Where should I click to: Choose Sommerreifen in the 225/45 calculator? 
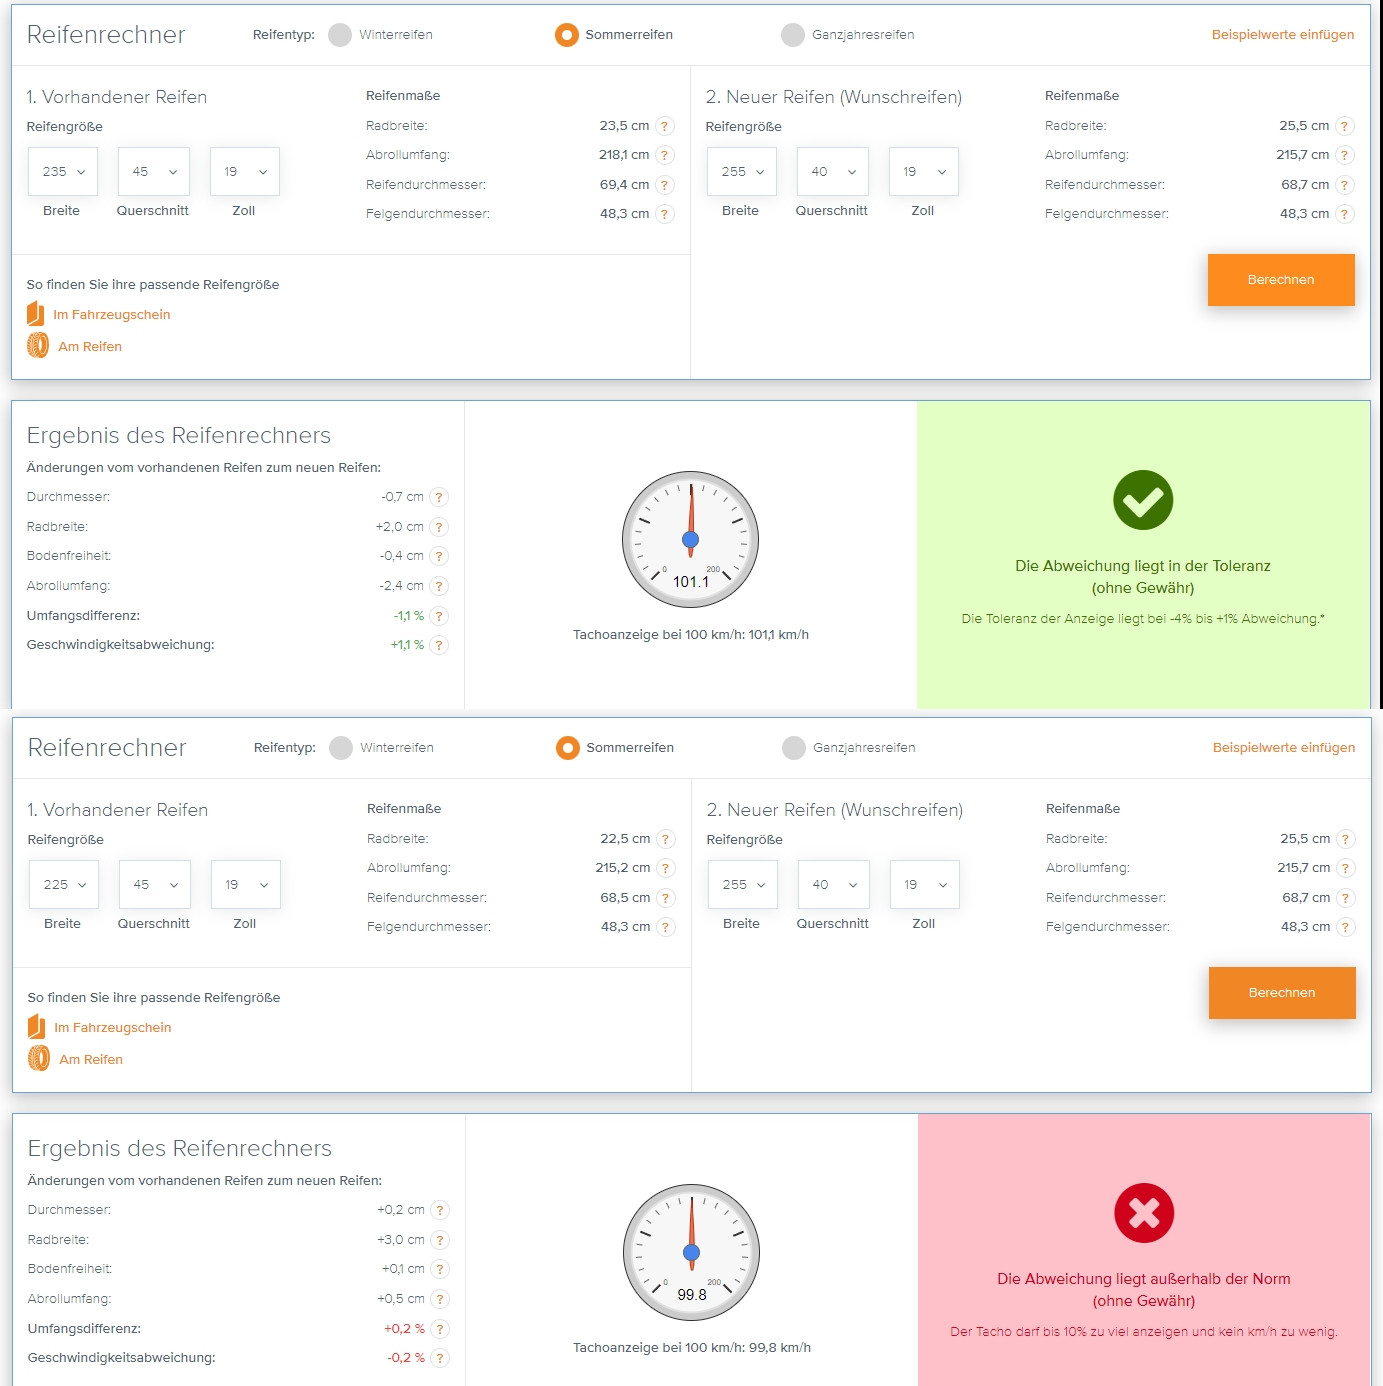[x=568, y=748]
